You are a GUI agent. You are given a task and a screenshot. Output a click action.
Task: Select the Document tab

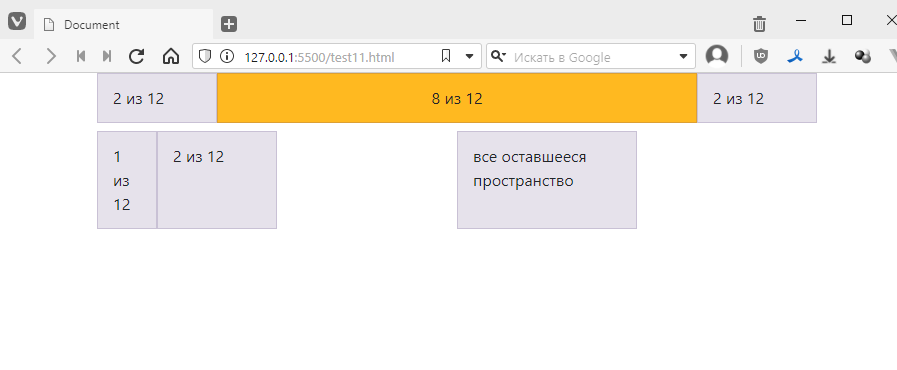tap(124, 25)
